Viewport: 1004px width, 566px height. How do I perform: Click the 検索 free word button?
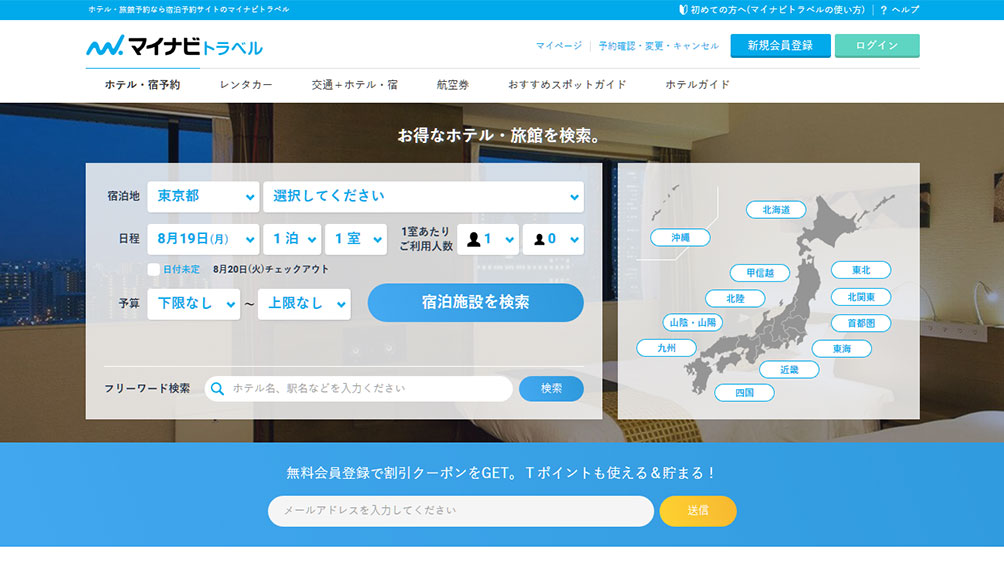[x=551, y=389]
